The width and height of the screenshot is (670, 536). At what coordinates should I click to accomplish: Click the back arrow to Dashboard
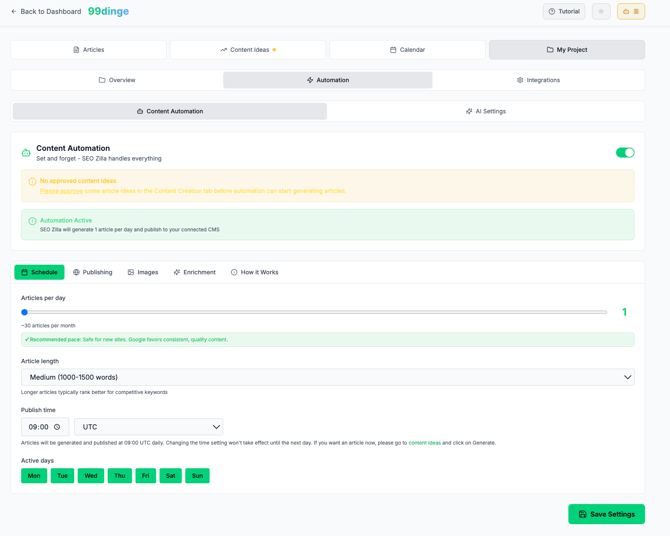pos(14,12)
